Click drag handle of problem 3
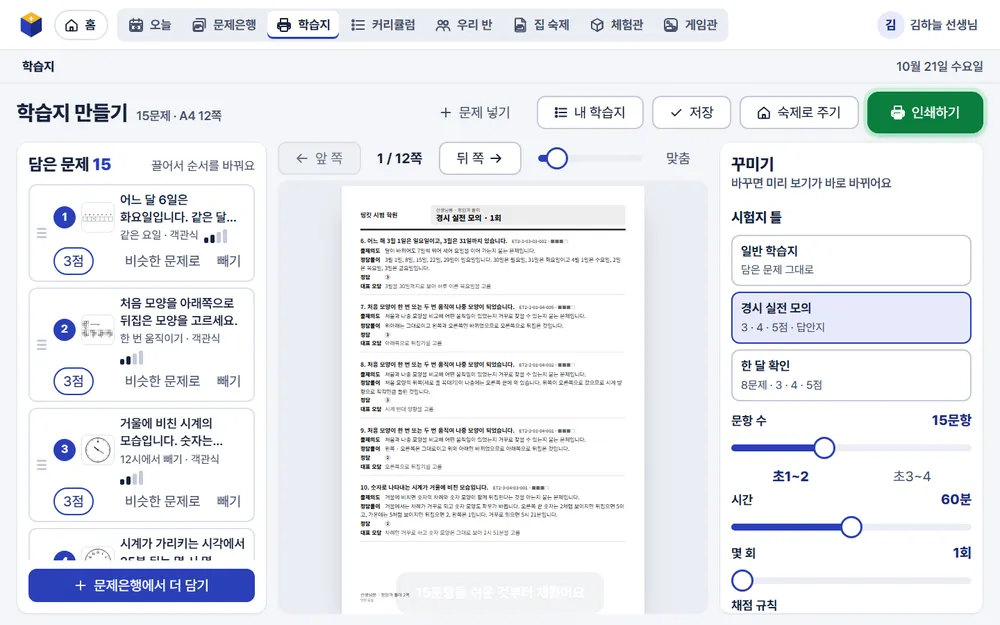The width and height of the screenshot is (1000, 625). tap(41, 465)
